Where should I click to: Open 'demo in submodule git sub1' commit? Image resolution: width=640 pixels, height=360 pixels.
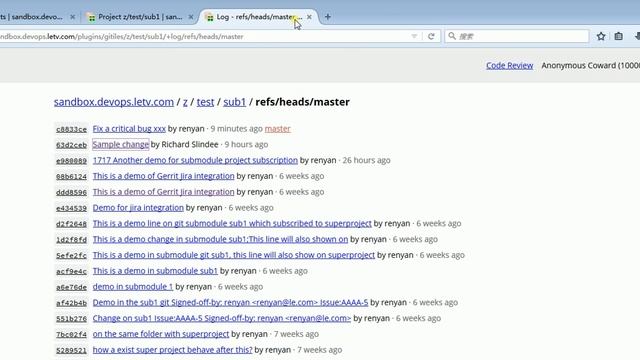coord(233,255)
